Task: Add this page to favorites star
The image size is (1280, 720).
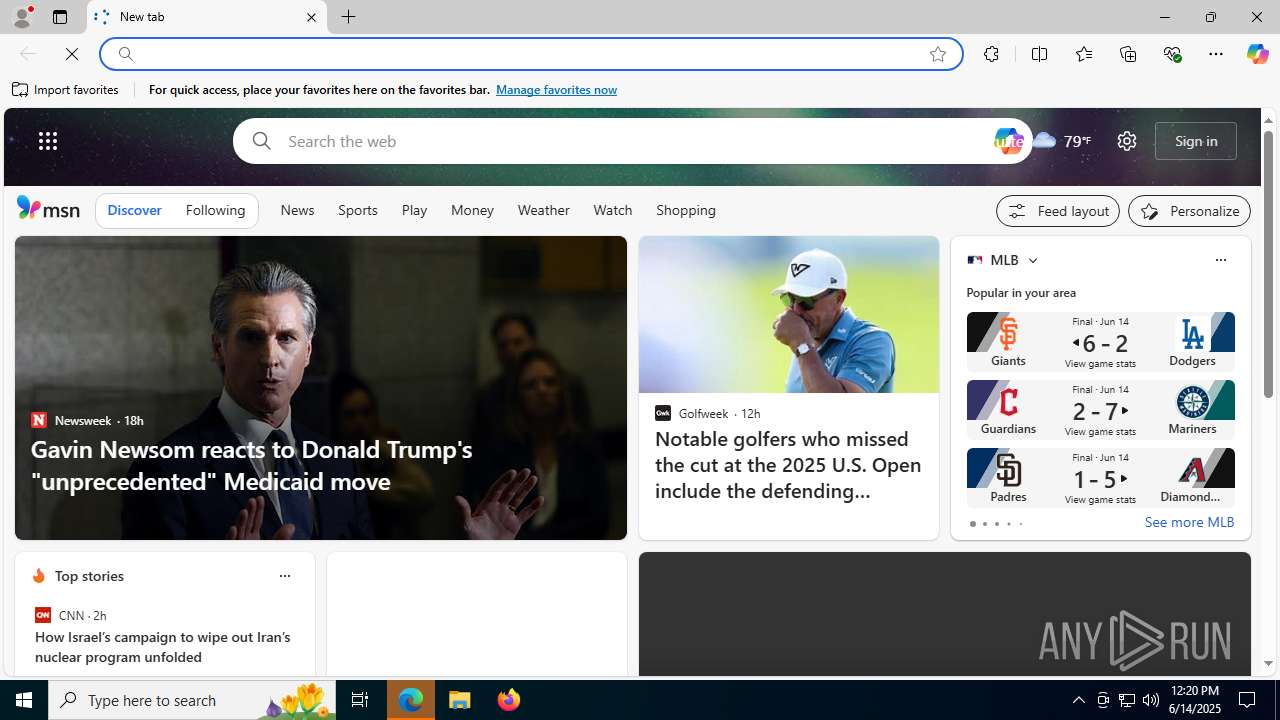Action: 938,54
